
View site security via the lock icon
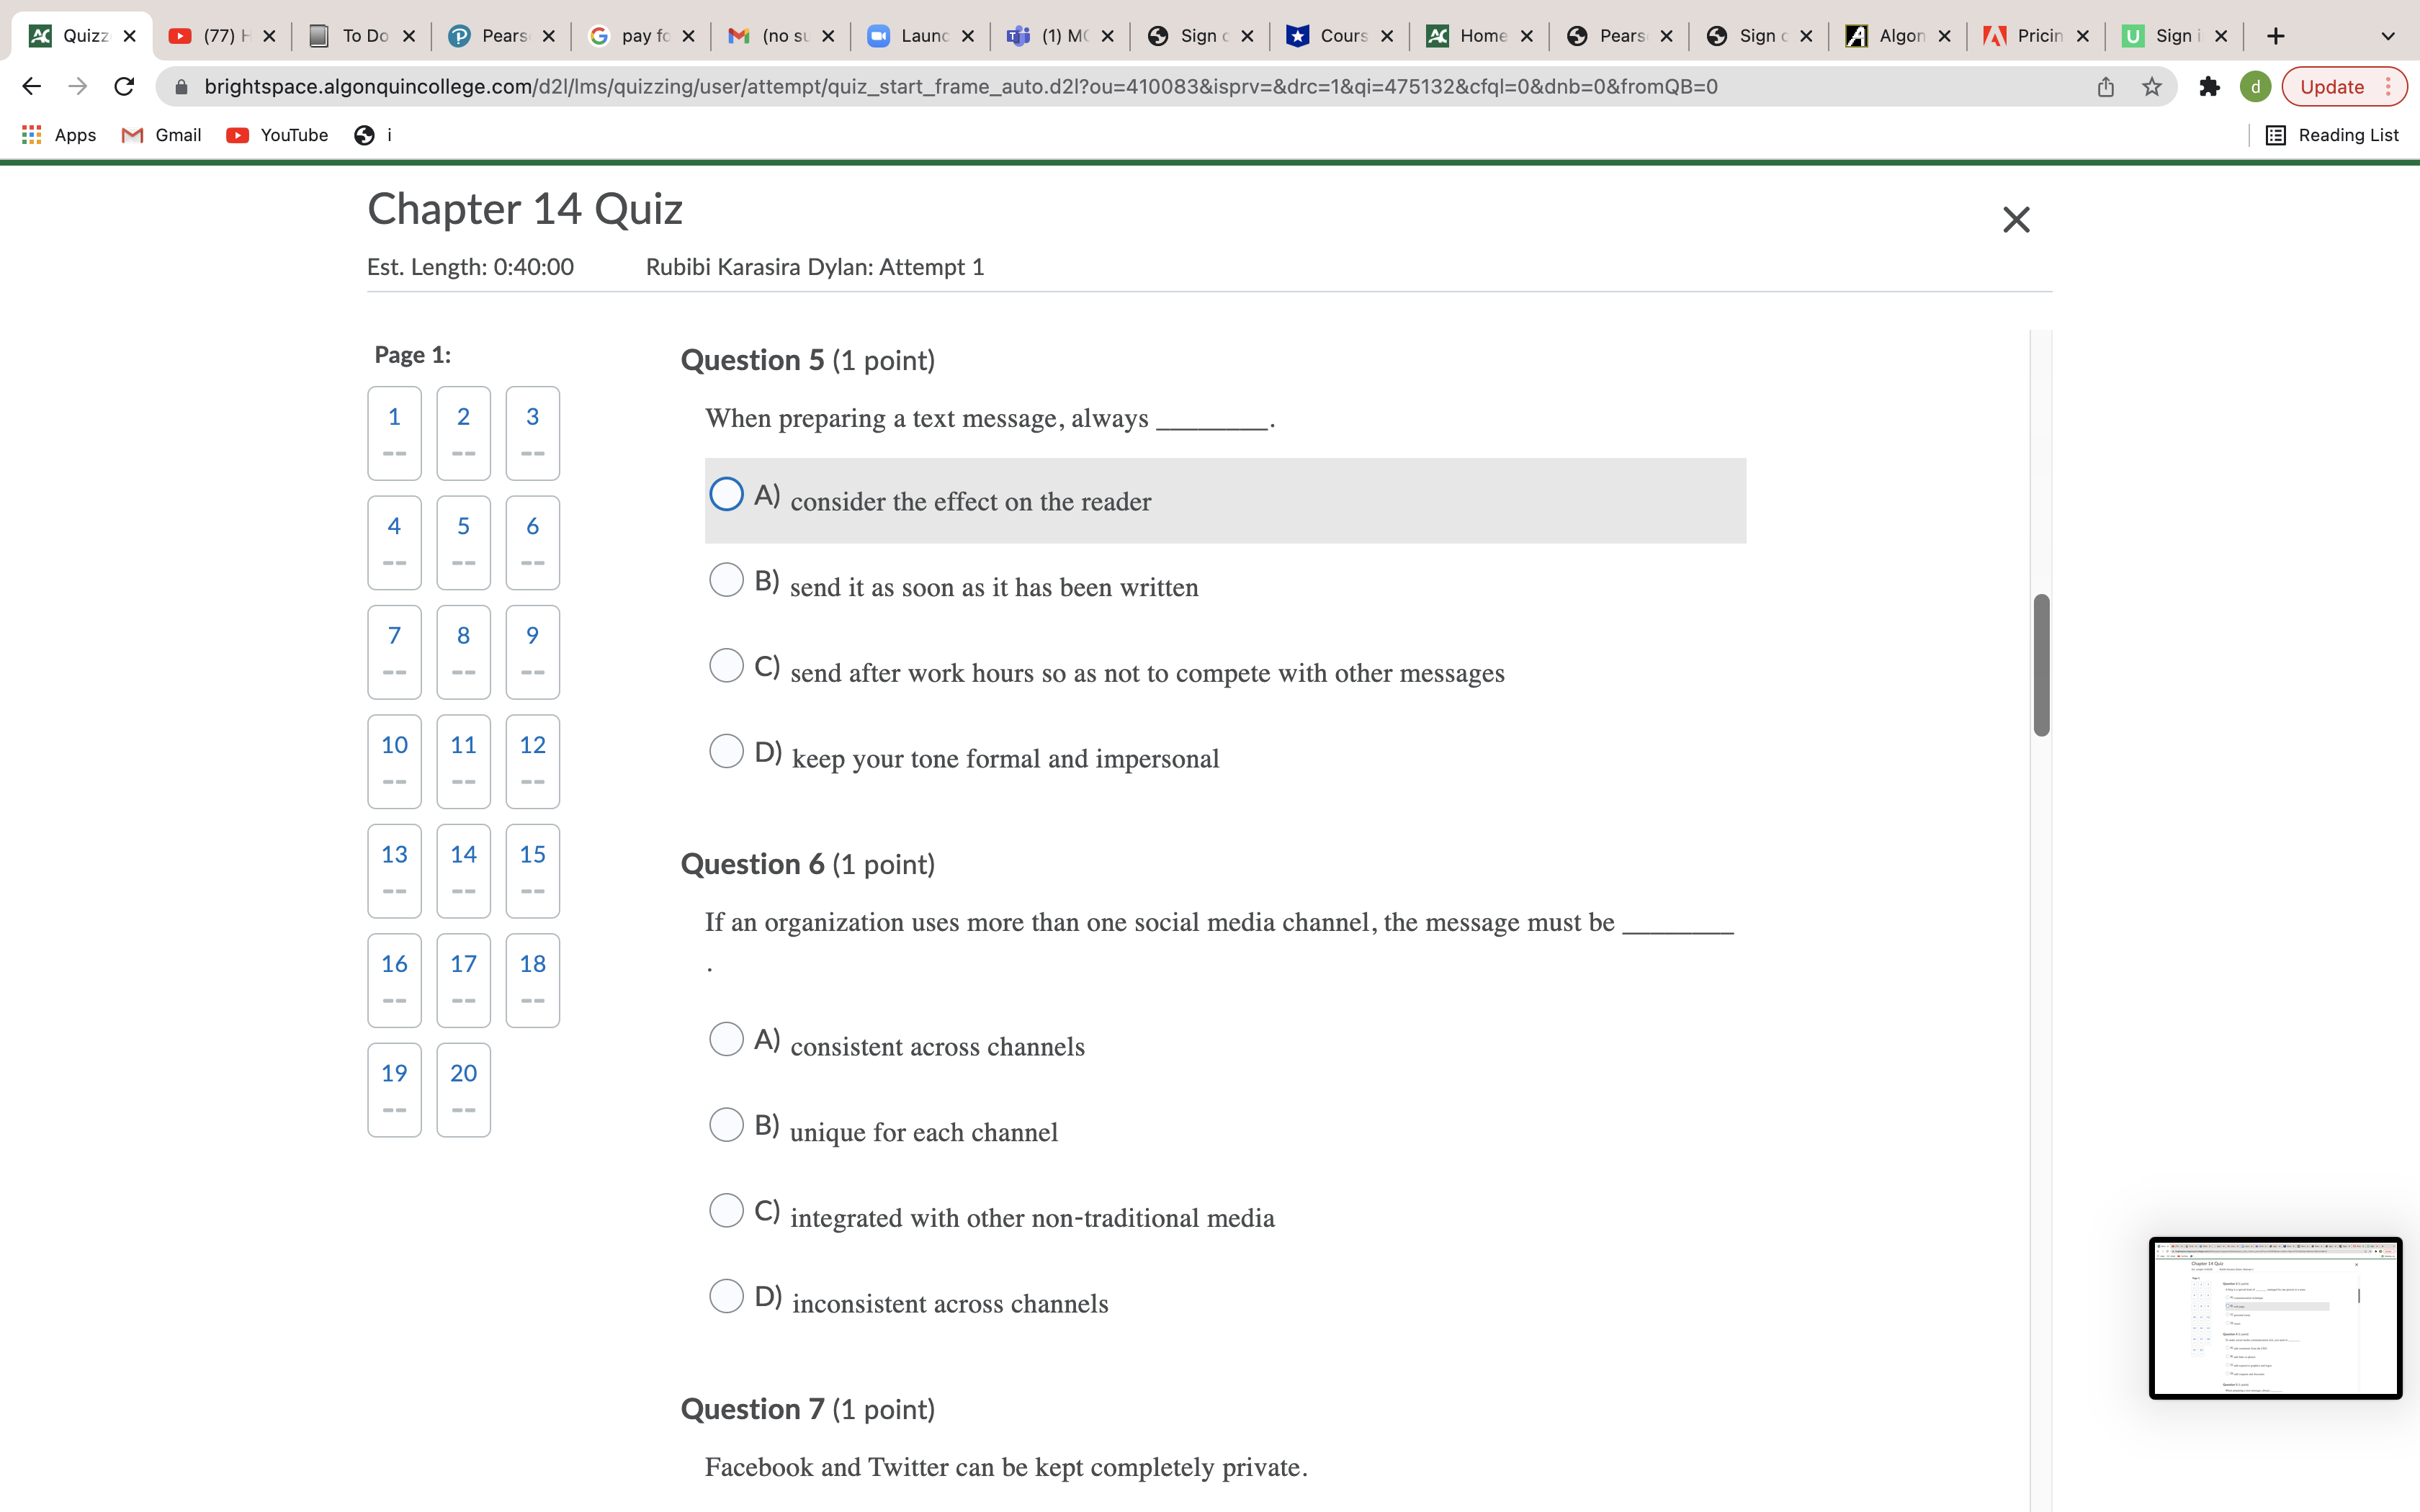pyautogui.click(x=181, y=86)
